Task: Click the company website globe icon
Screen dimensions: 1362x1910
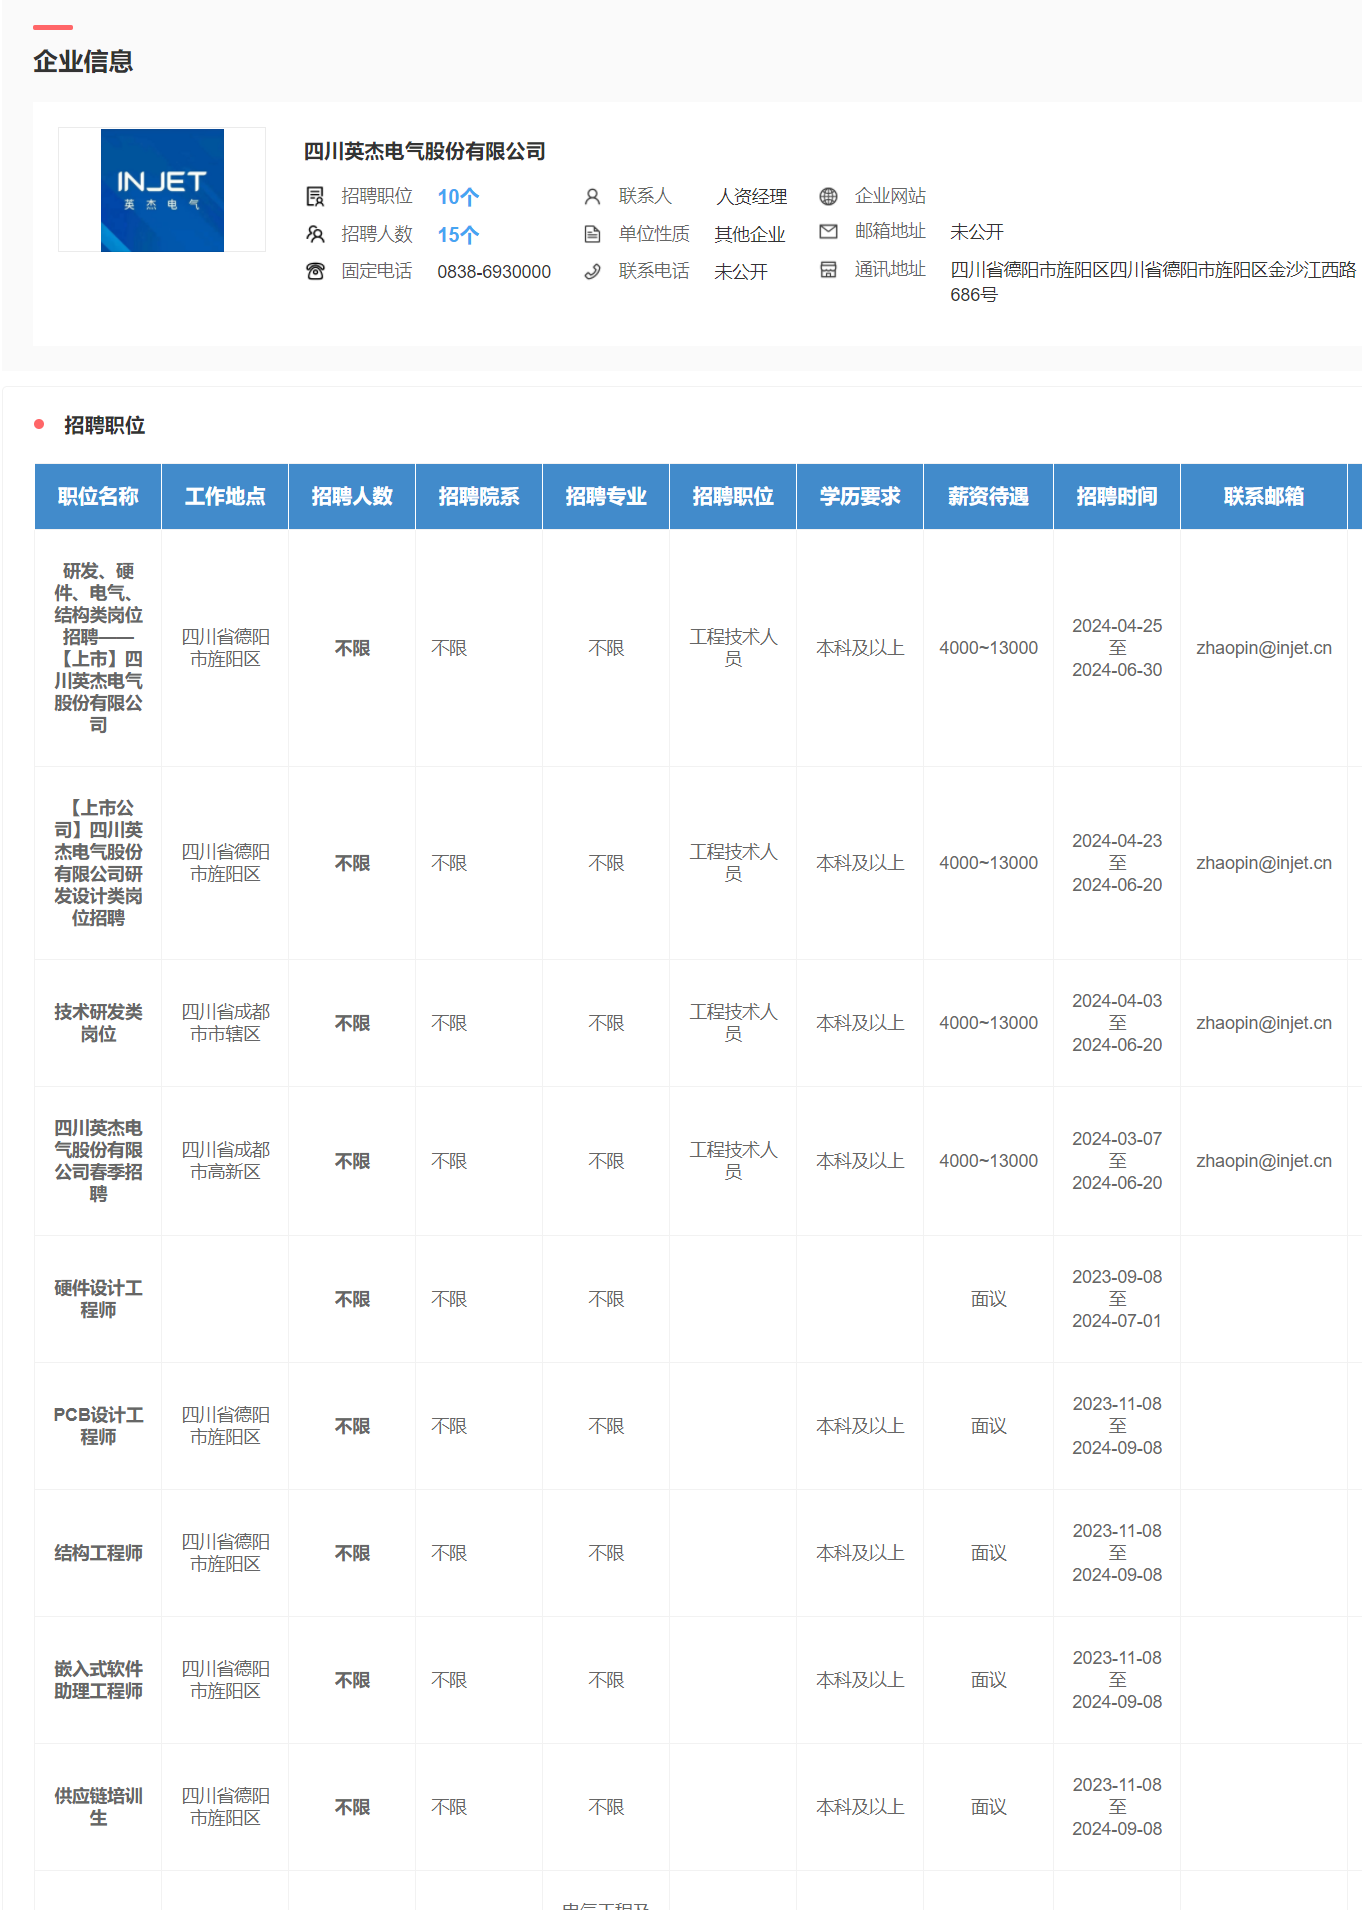Action: [x=828, y=196]
